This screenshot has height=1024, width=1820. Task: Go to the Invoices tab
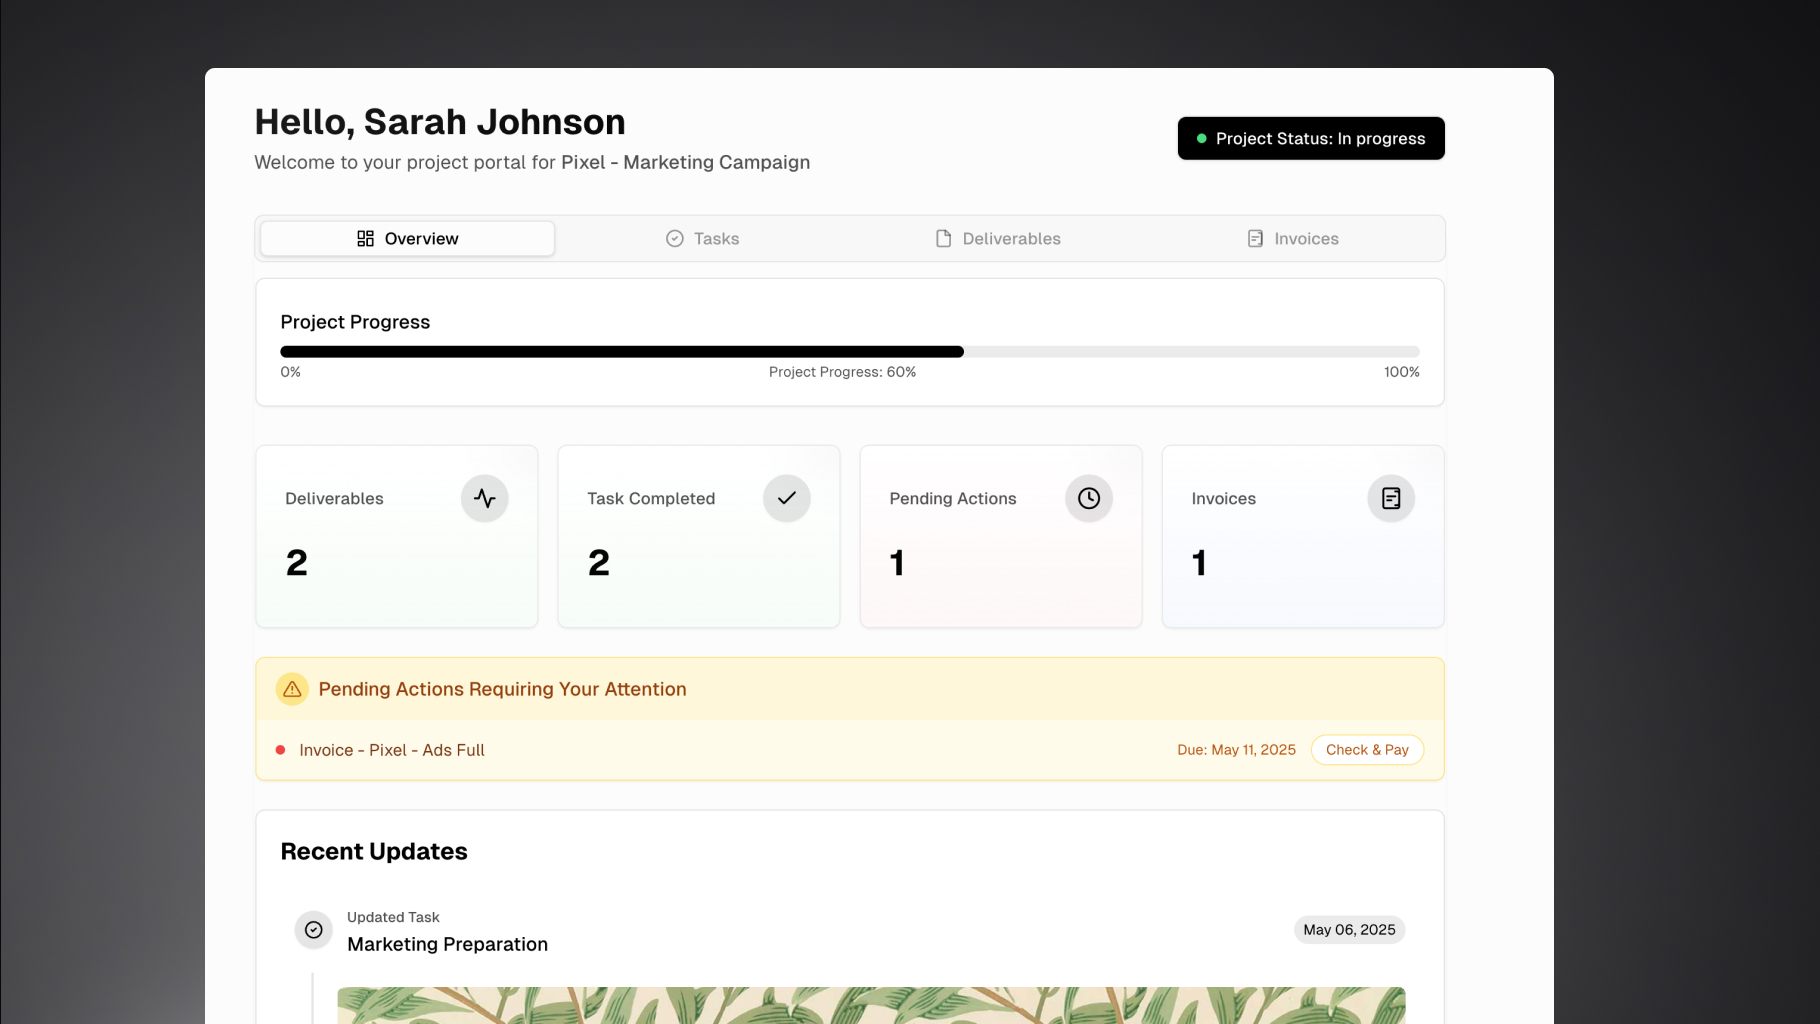(x=1293, y=238)
